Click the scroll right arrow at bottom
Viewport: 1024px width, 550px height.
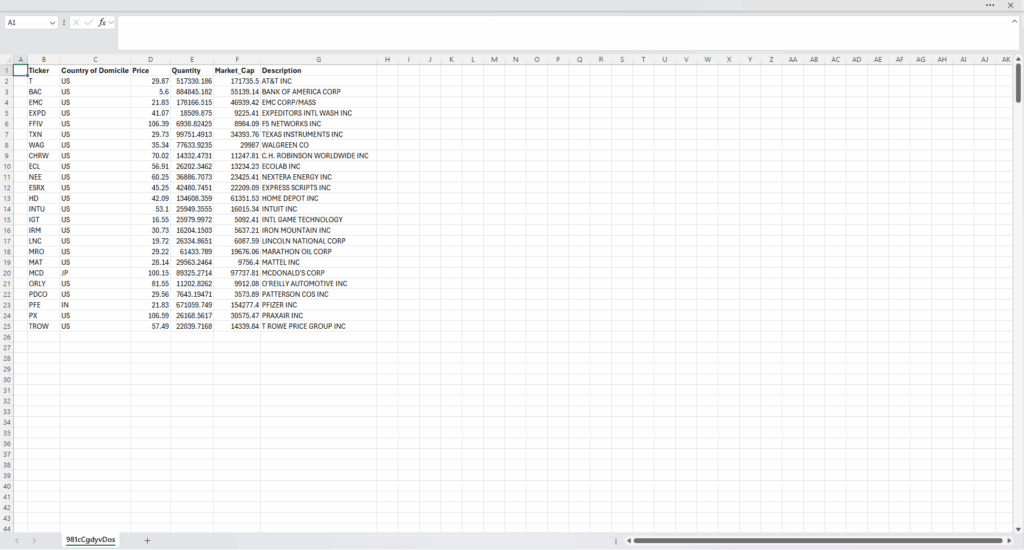(1009, 541)
